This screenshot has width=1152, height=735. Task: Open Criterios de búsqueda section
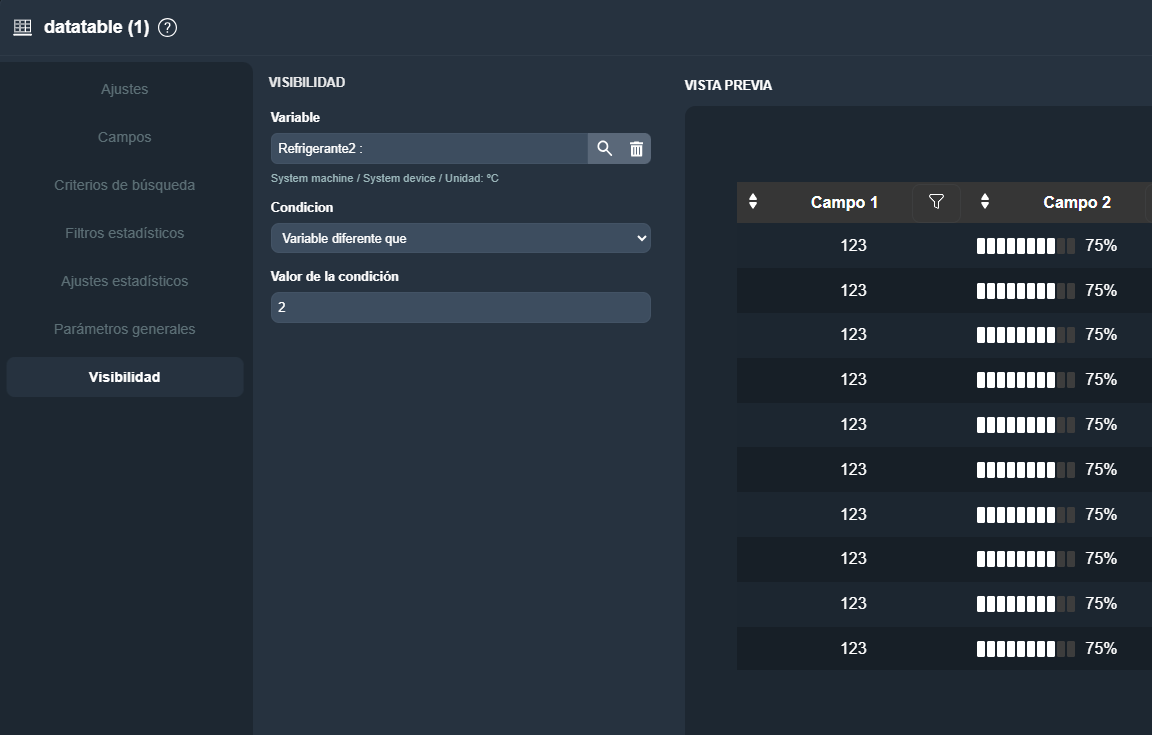(125, 185)
